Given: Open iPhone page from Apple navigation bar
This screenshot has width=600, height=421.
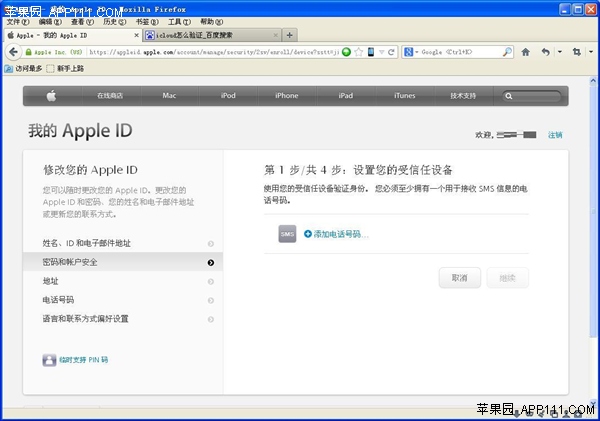Looking at the screenshot, I should (287, 96).
